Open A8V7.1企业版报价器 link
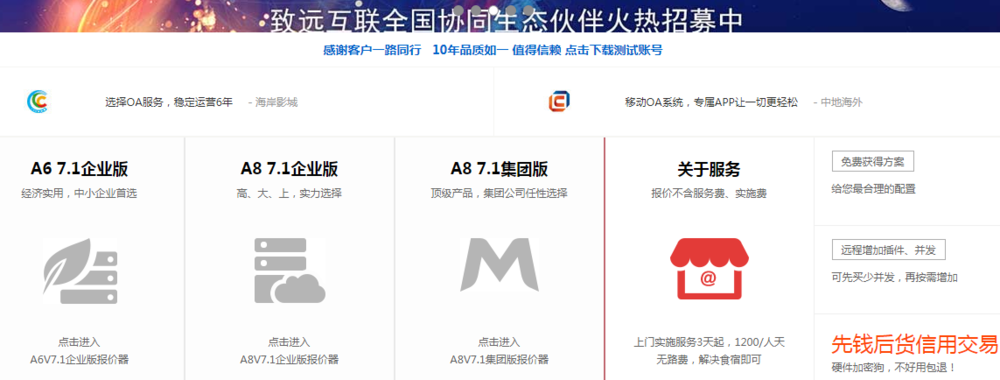 click(x=289, y=359)
